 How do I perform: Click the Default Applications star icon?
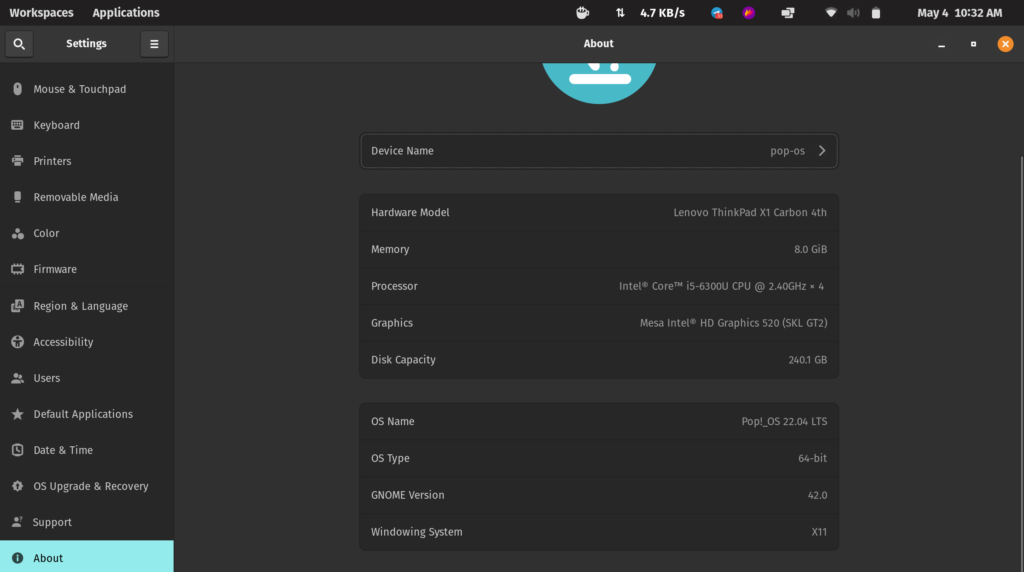tap(18, 414)
